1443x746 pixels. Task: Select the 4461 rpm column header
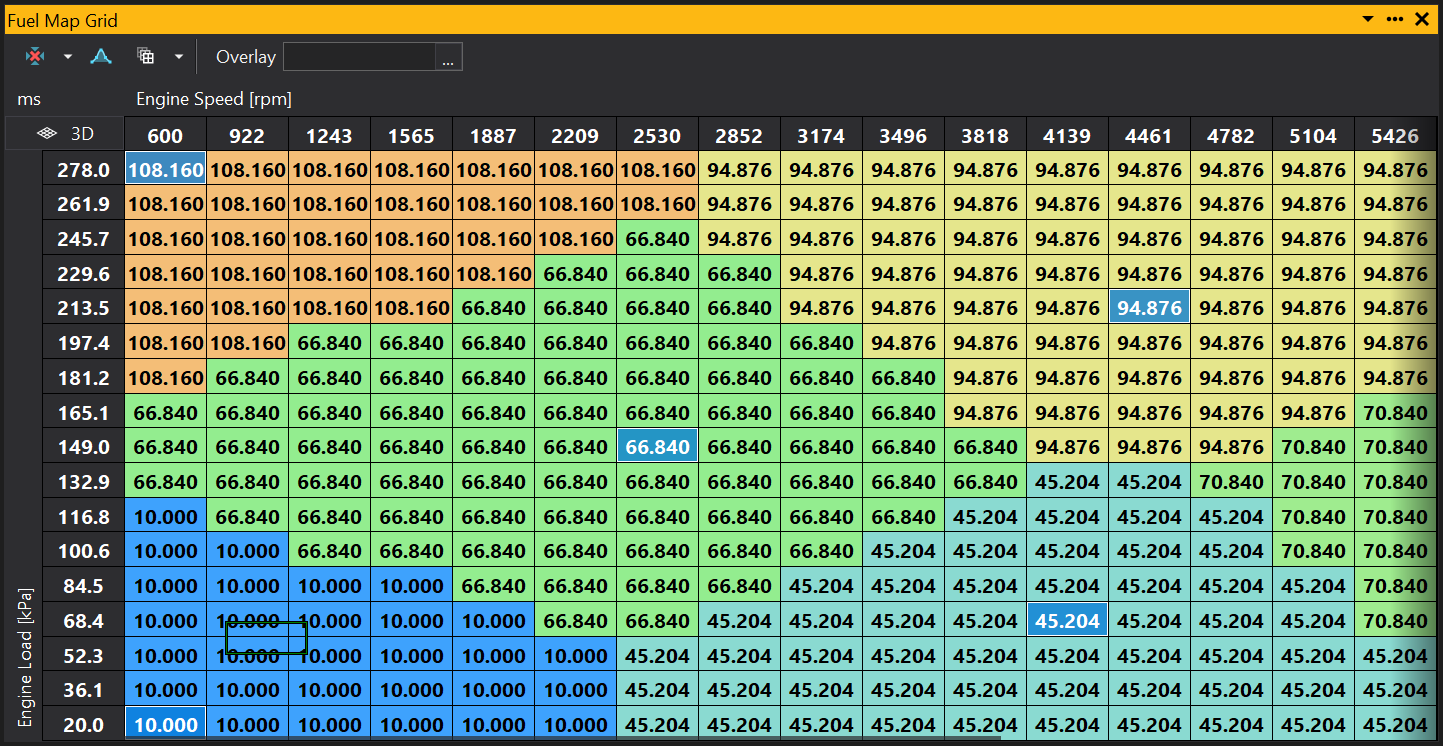(1149, 136)
